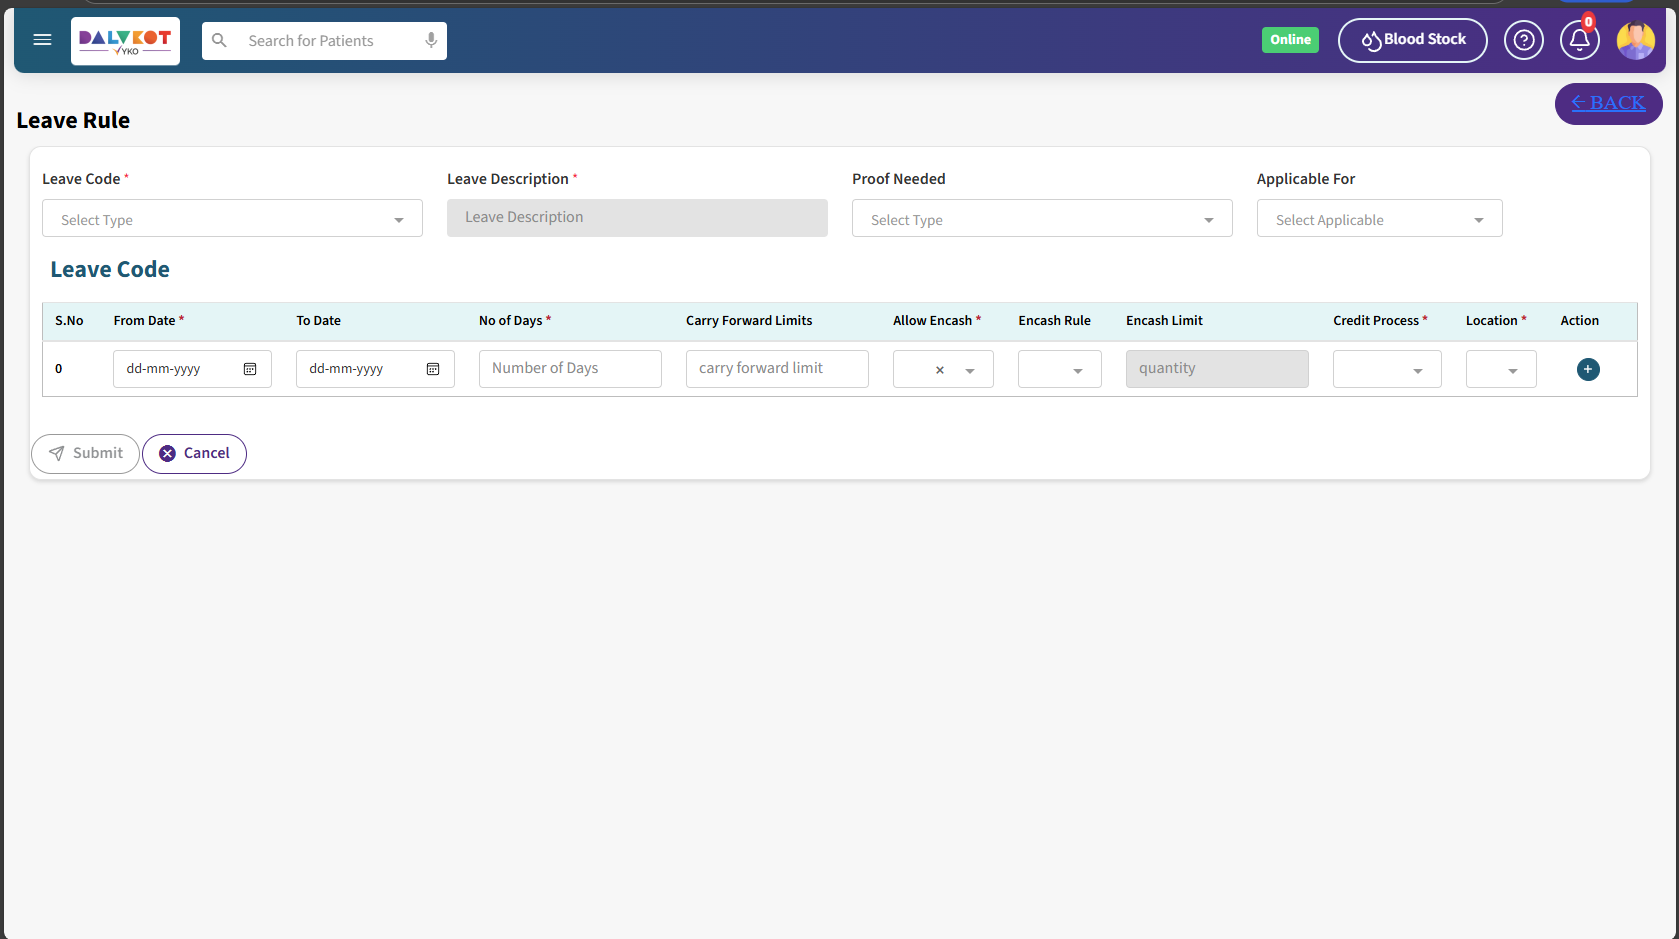Open the From Date calendar picker

250,369
